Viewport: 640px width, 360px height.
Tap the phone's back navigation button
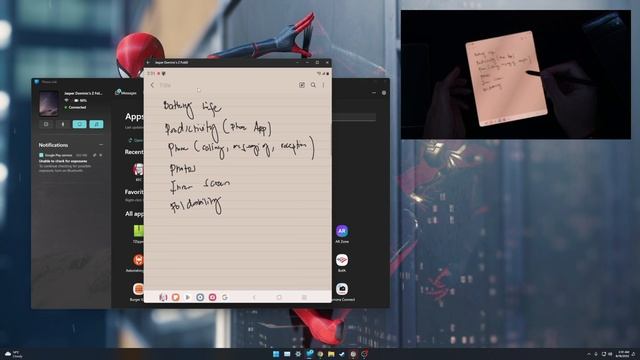[x=254, y=297]
